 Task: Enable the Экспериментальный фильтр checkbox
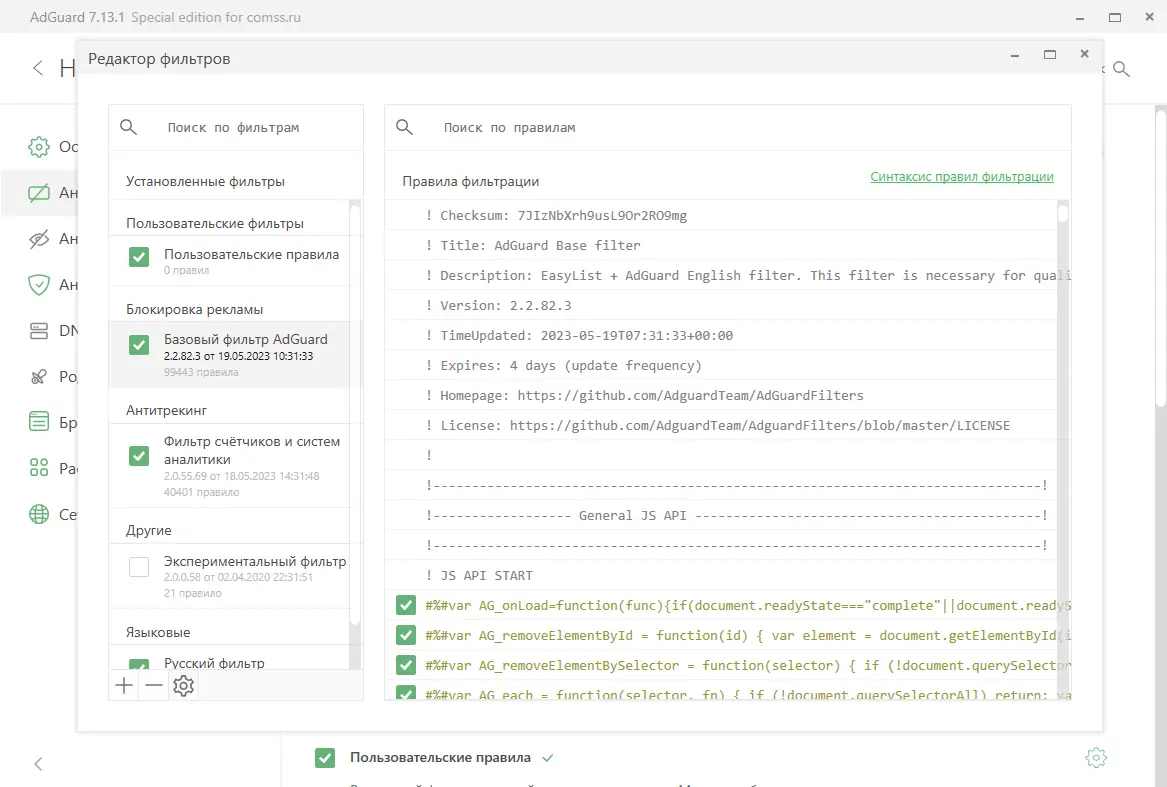[139, 567]
